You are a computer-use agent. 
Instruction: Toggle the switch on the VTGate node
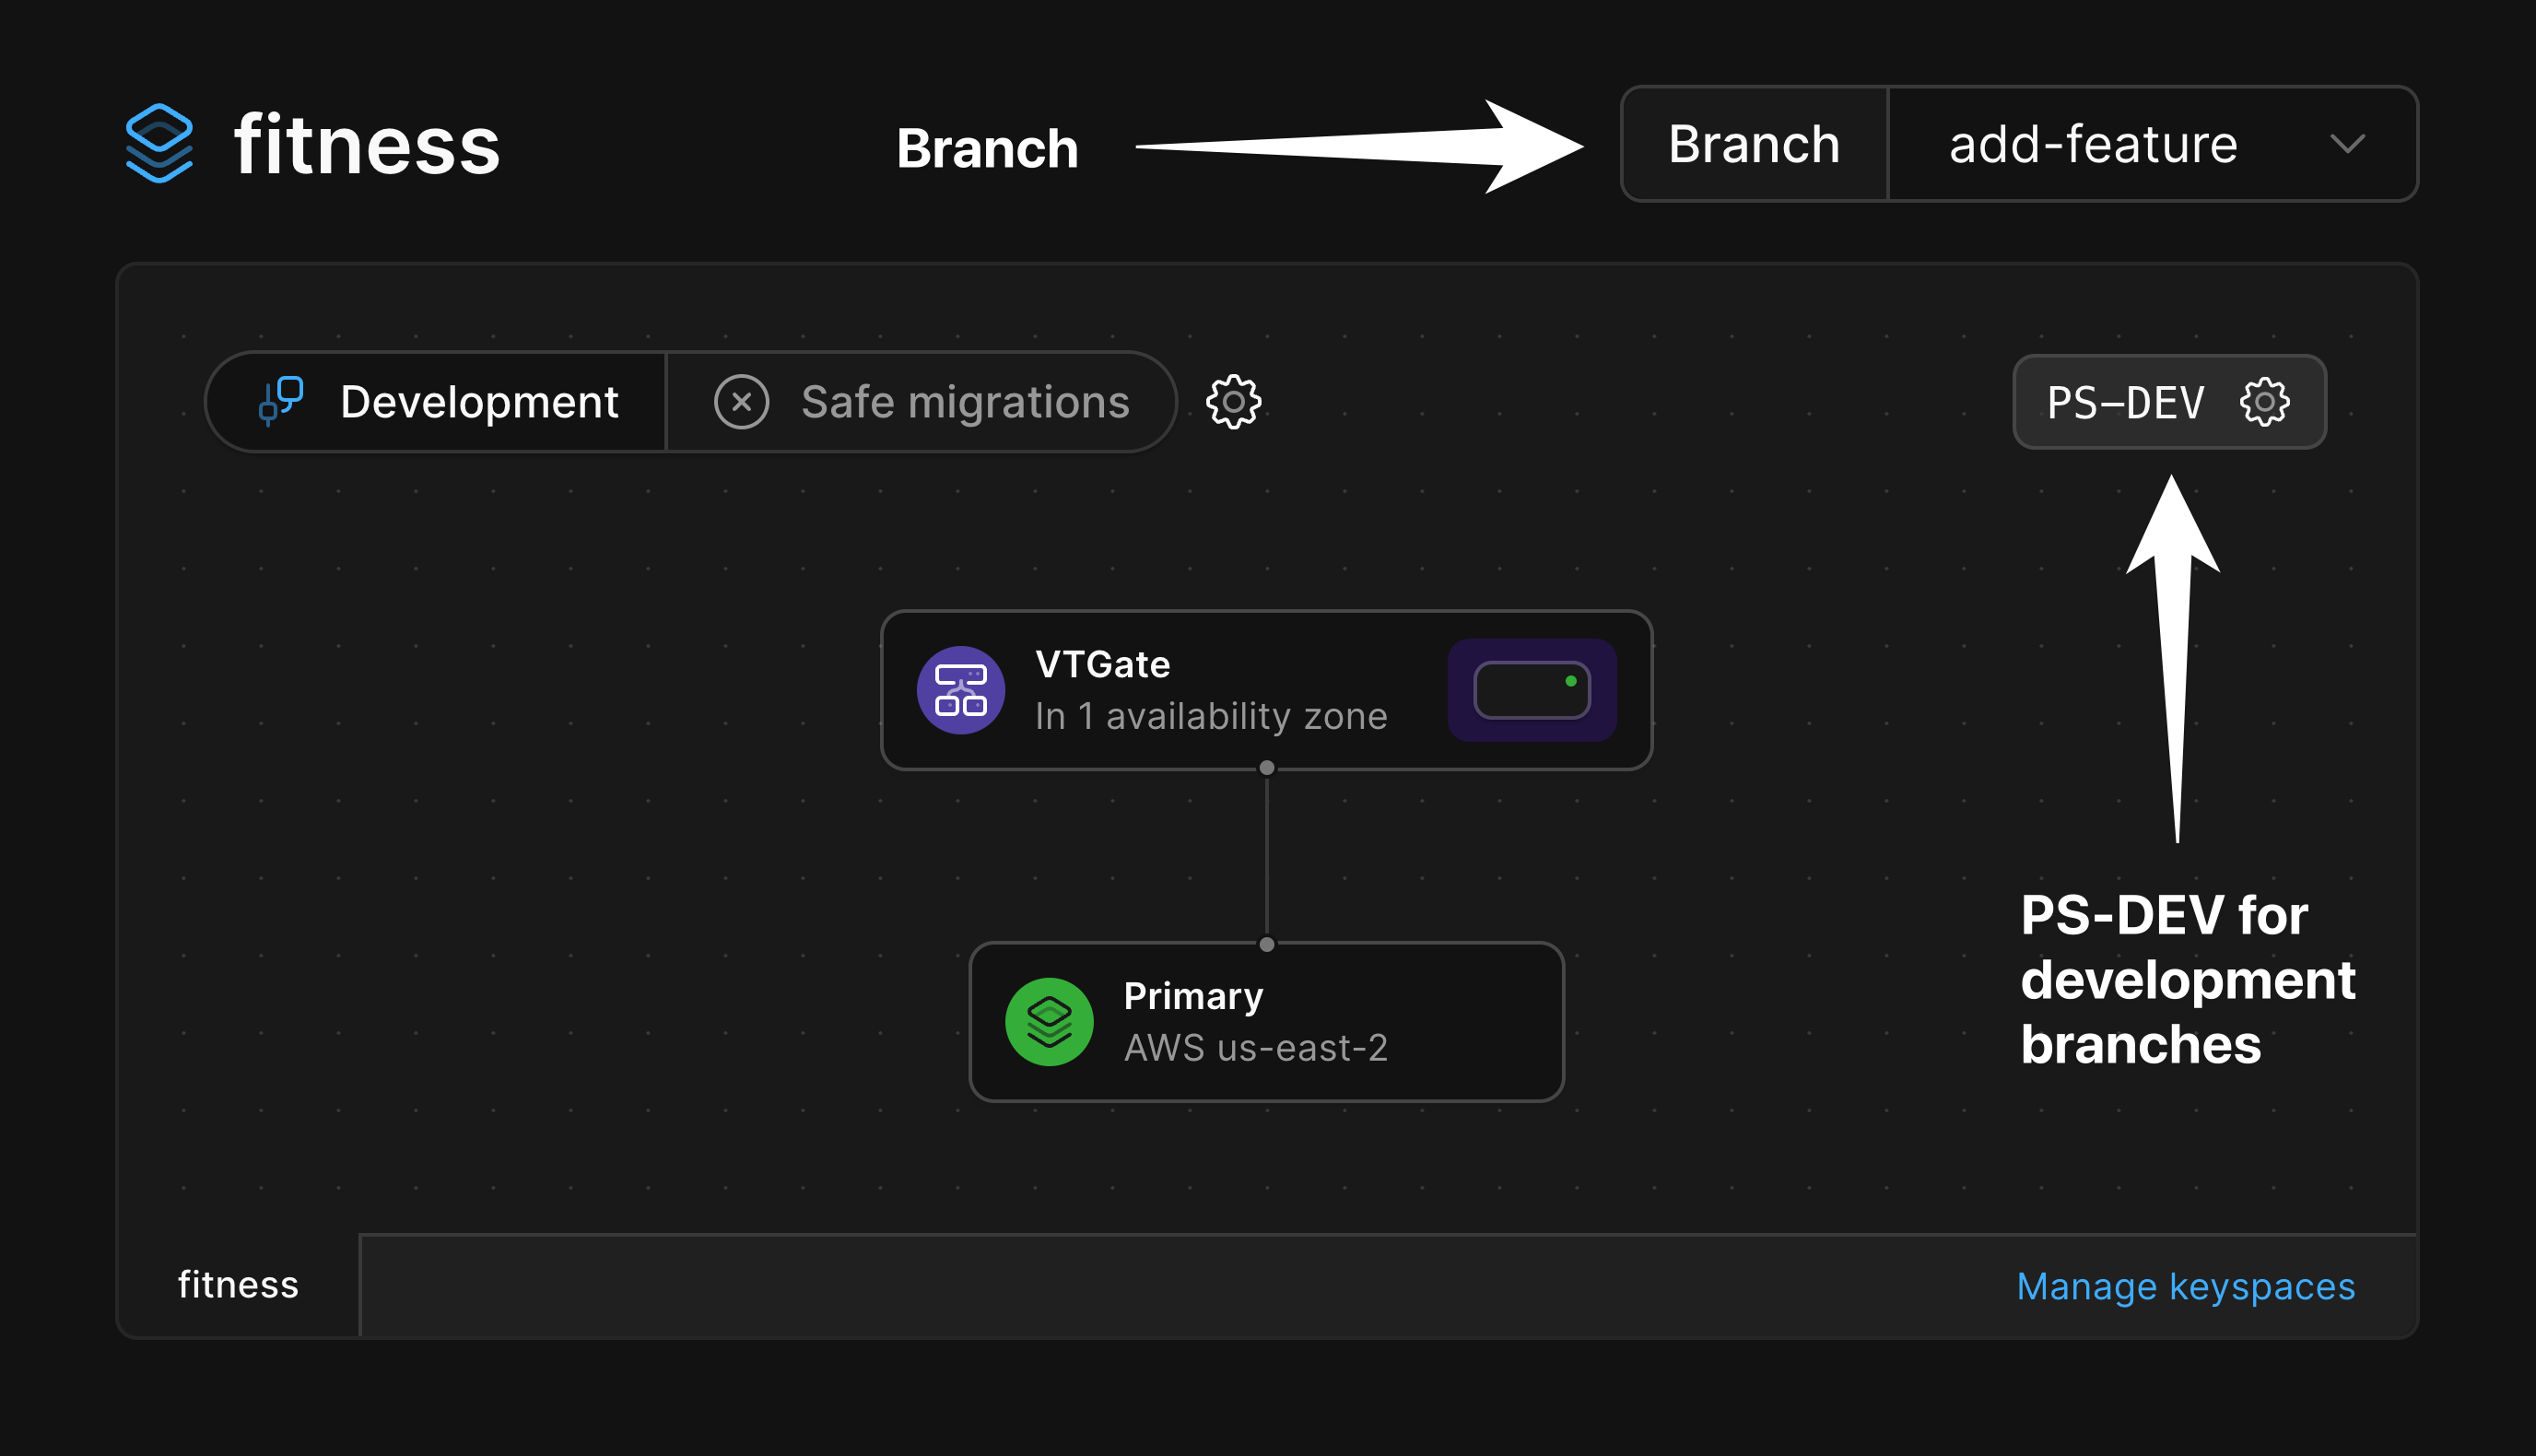[x=1530, y=690]
